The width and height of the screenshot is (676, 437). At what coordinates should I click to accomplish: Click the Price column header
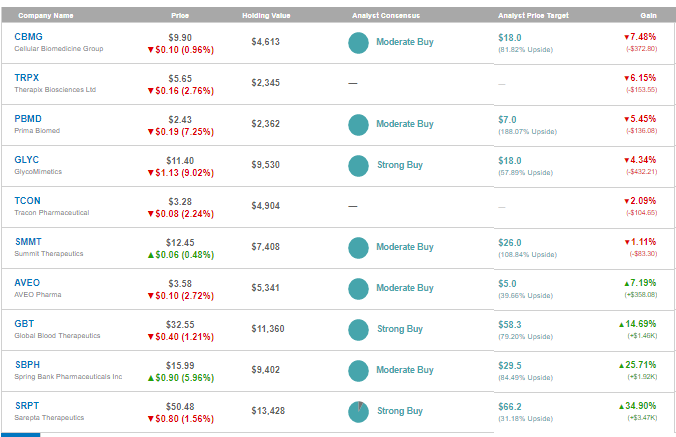pos(180,16)
